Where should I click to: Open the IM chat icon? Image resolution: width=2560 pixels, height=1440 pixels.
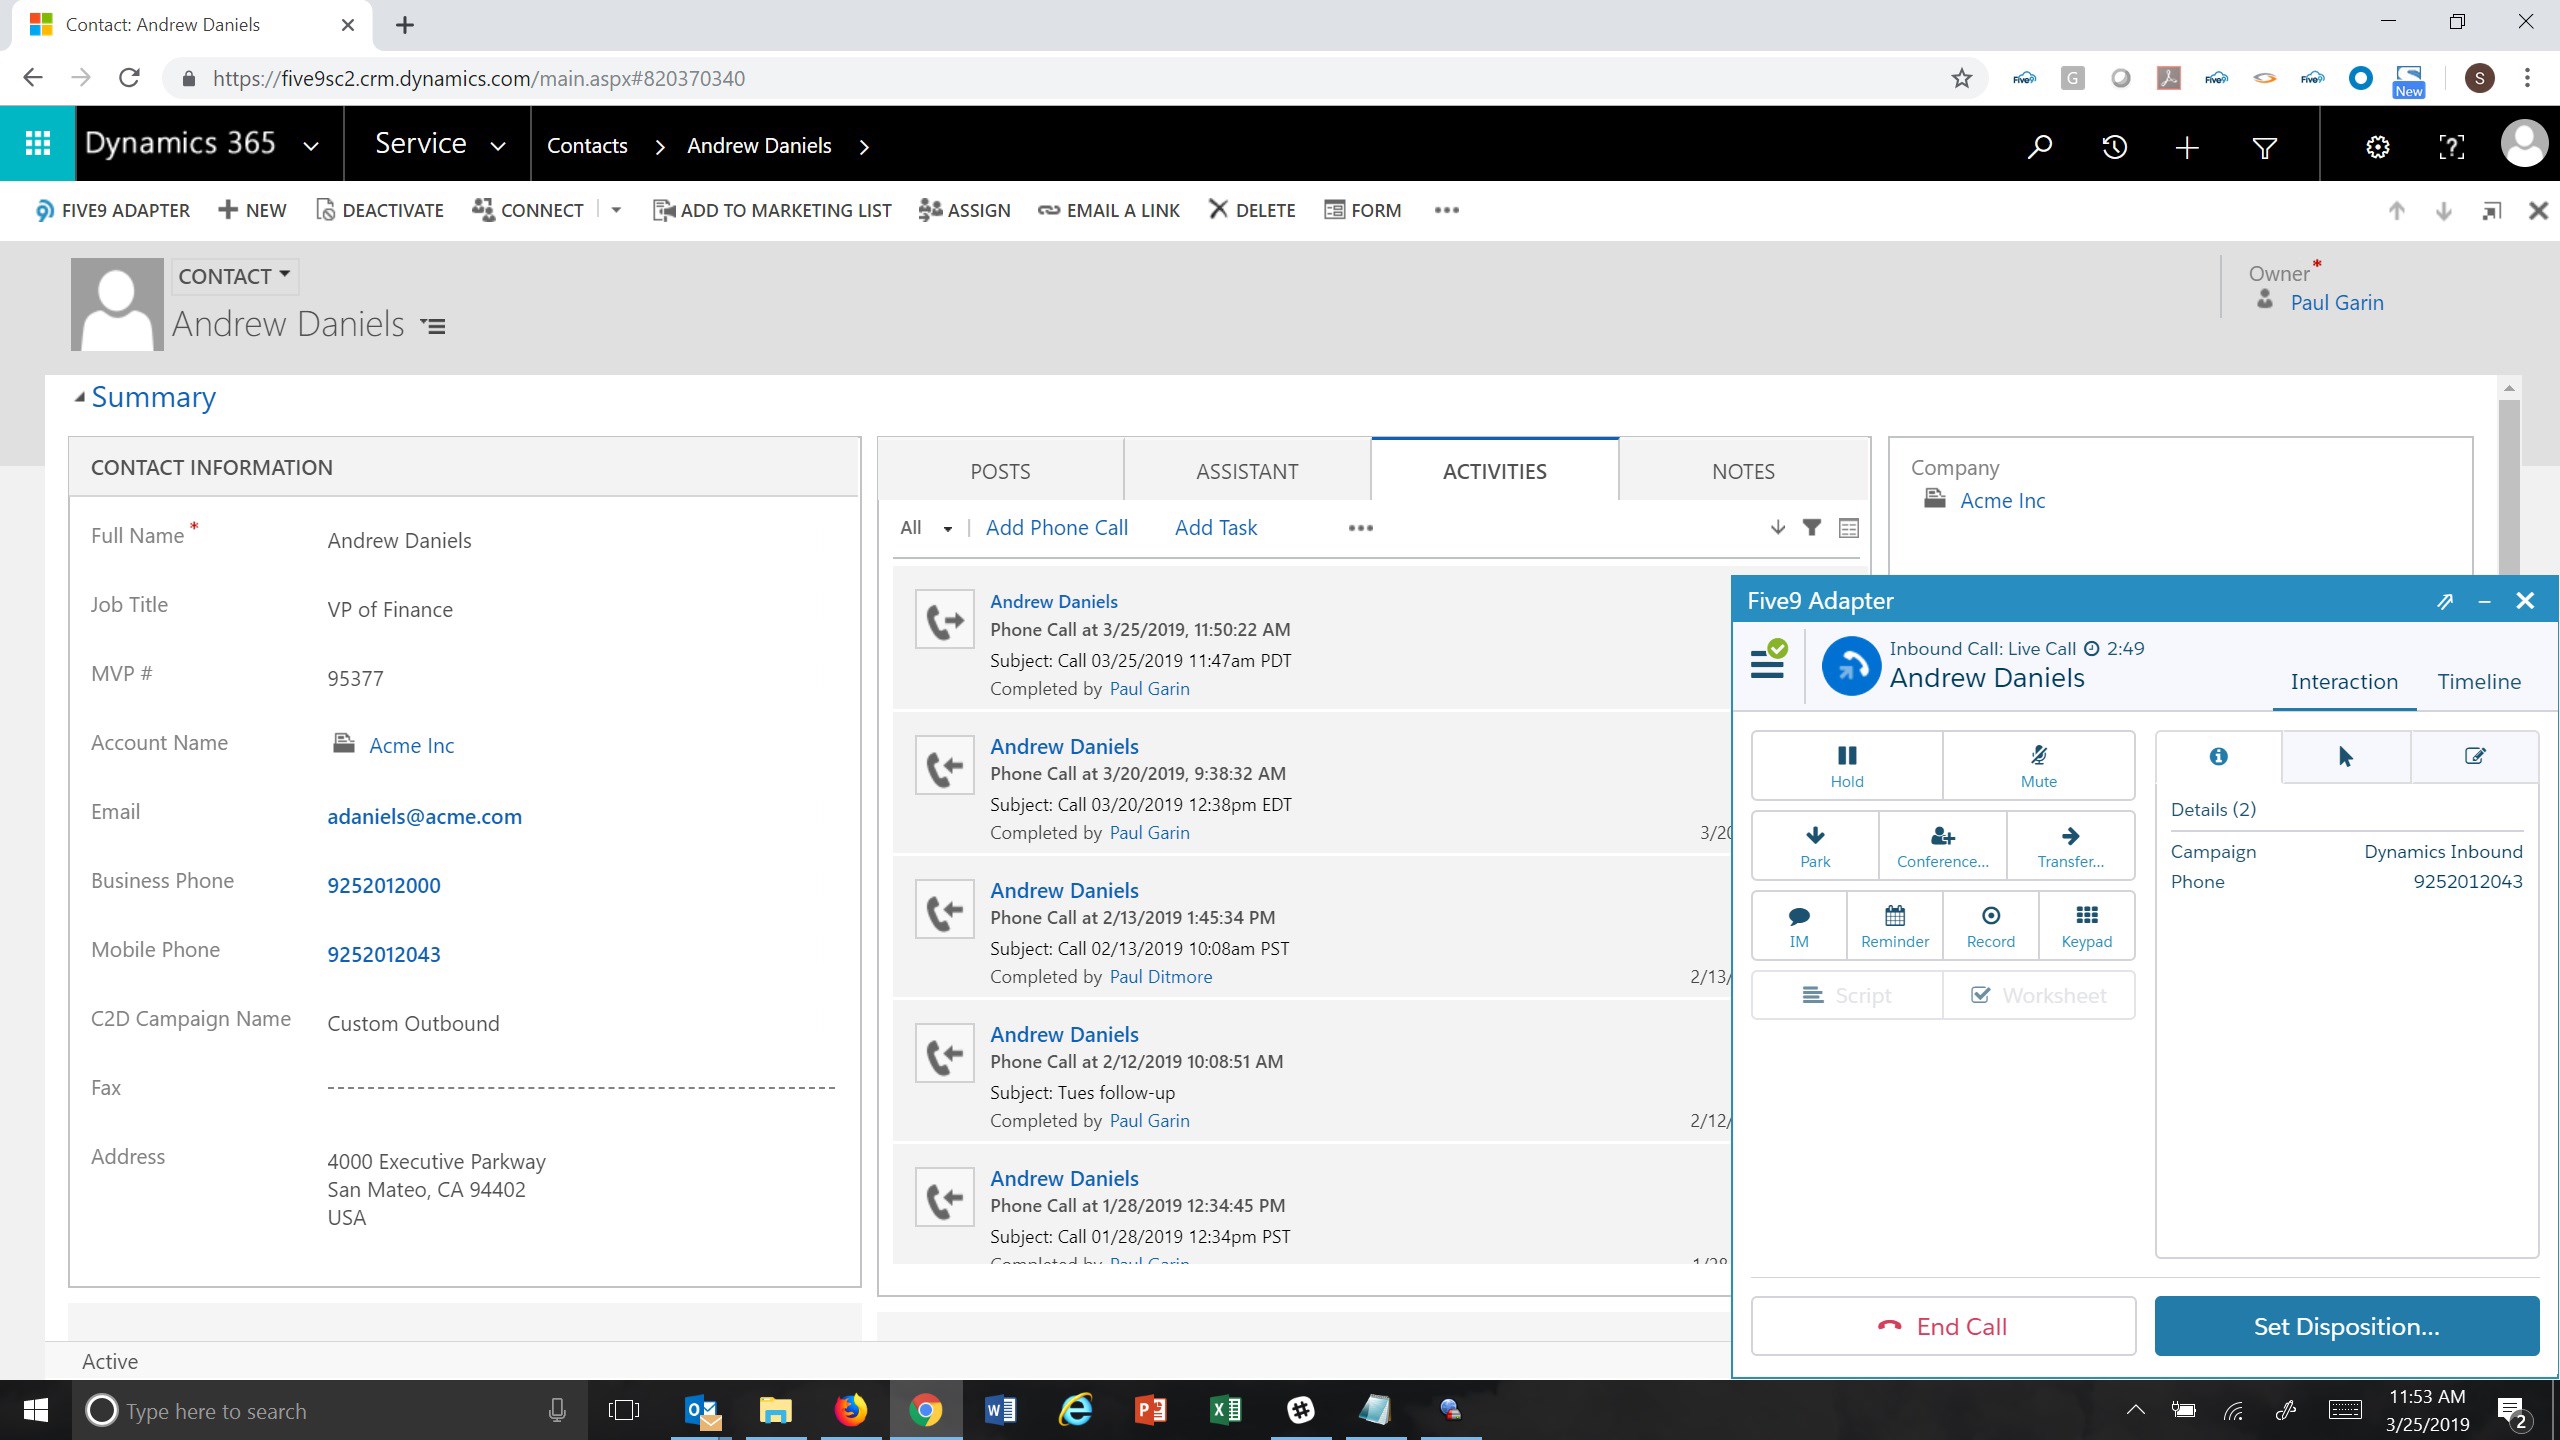tap(1798, 926)
